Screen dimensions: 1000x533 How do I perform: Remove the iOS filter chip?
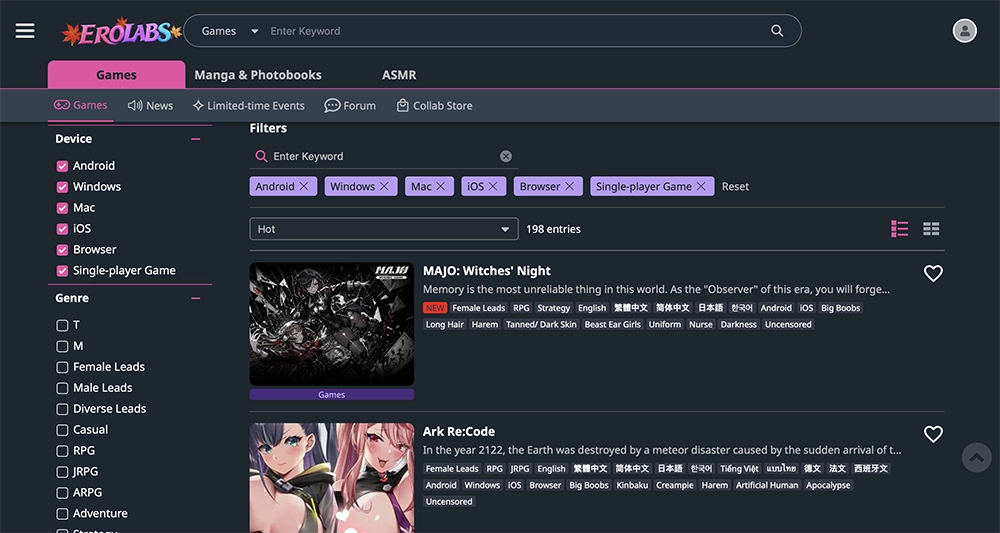coord(493,186)
